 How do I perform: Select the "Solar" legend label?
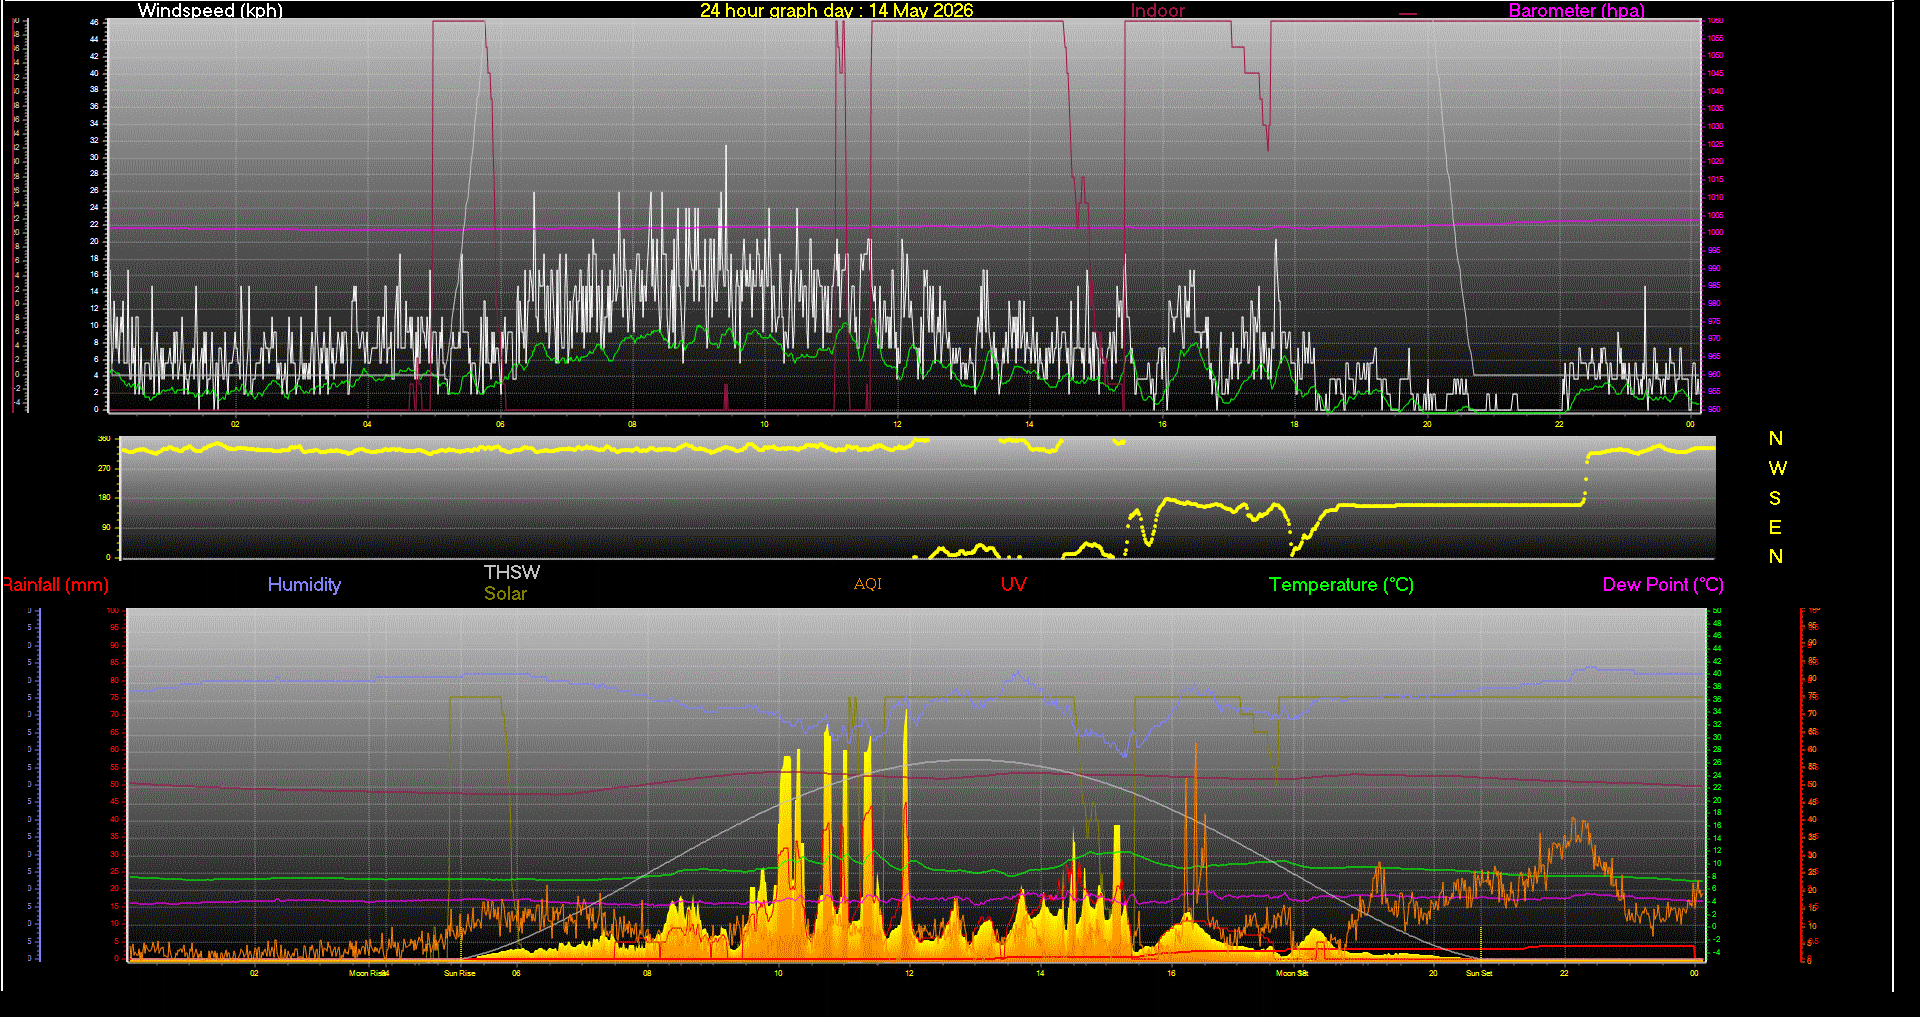tap(505, 593)
